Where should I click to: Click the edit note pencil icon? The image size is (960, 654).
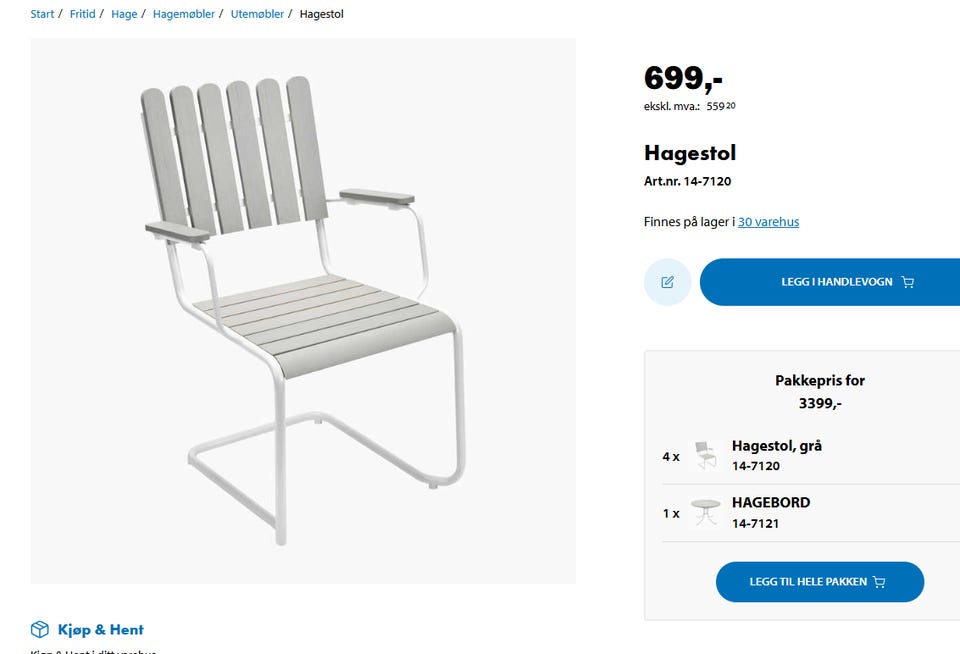(x=667, y=282)
